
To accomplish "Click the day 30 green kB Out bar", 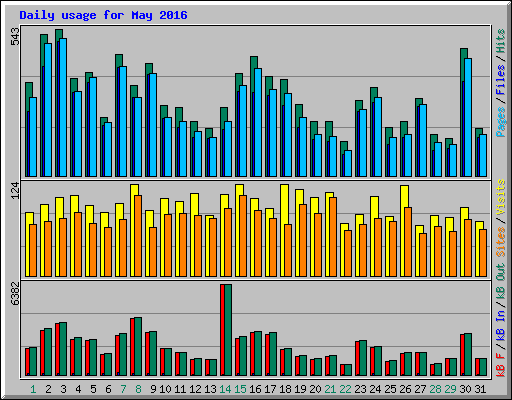I will (x=468, y=354).
